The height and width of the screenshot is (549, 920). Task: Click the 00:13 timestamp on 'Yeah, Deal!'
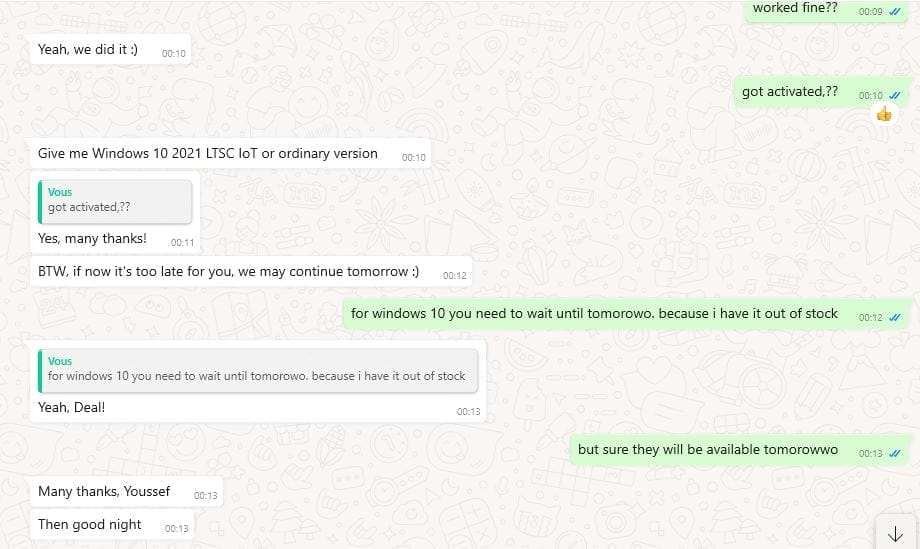(468, 412)
